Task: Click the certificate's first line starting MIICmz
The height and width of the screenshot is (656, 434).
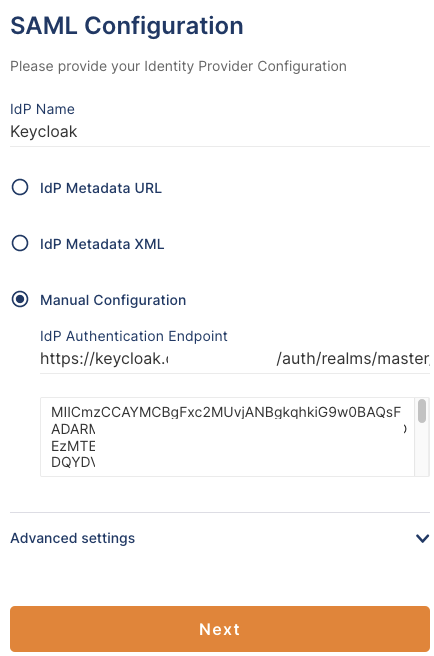Action: click(226, 413)
